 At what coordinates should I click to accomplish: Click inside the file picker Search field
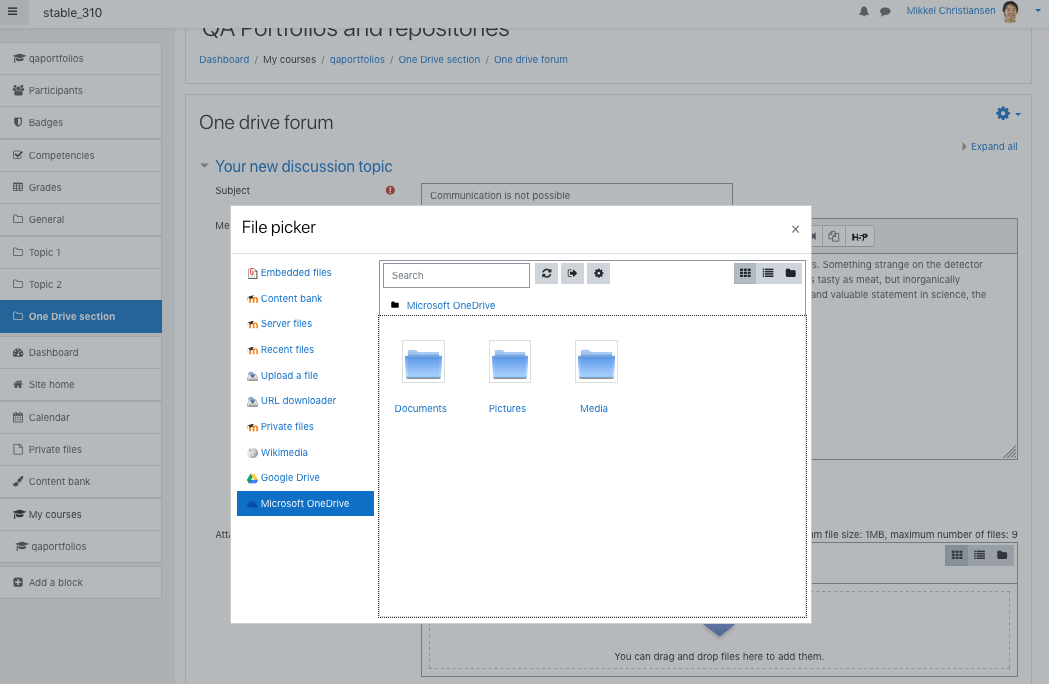[456, 275]
